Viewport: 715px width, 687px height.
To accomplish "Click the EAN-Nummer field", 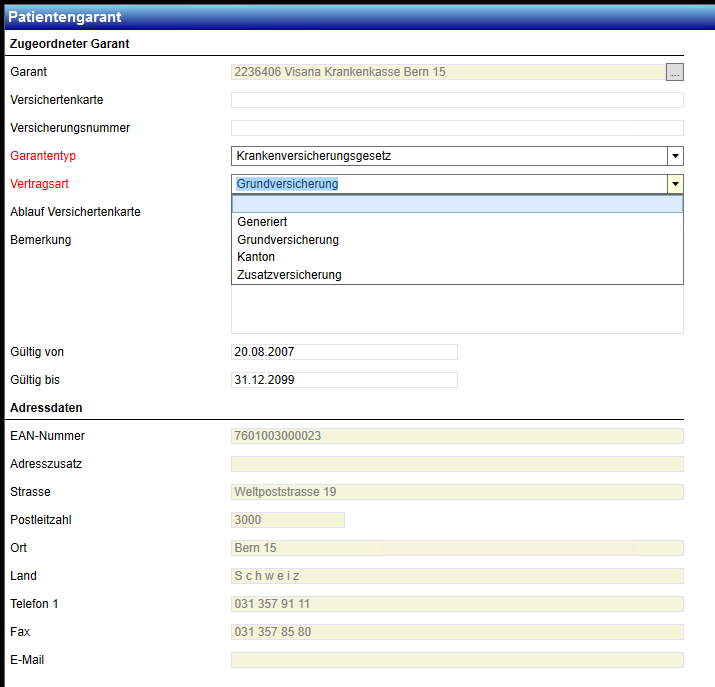I will pos(457,436).
